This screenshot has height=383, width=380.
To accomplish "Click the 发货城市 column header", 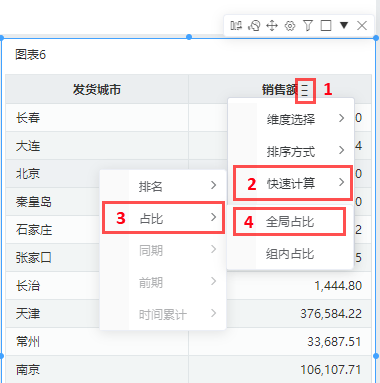I will [x=97, y=89].
